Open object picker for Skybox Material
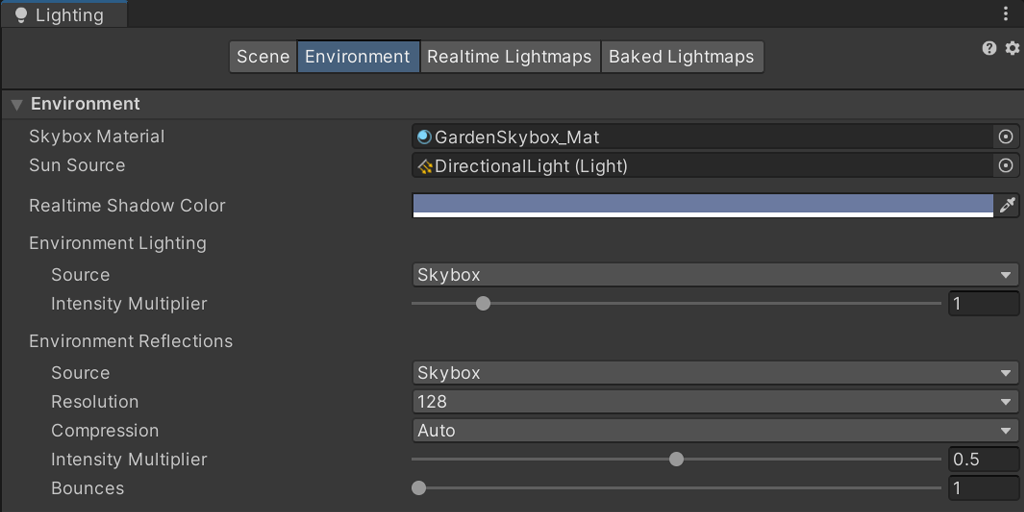Screen dimensions: 1024x512 pos(1006,137)
